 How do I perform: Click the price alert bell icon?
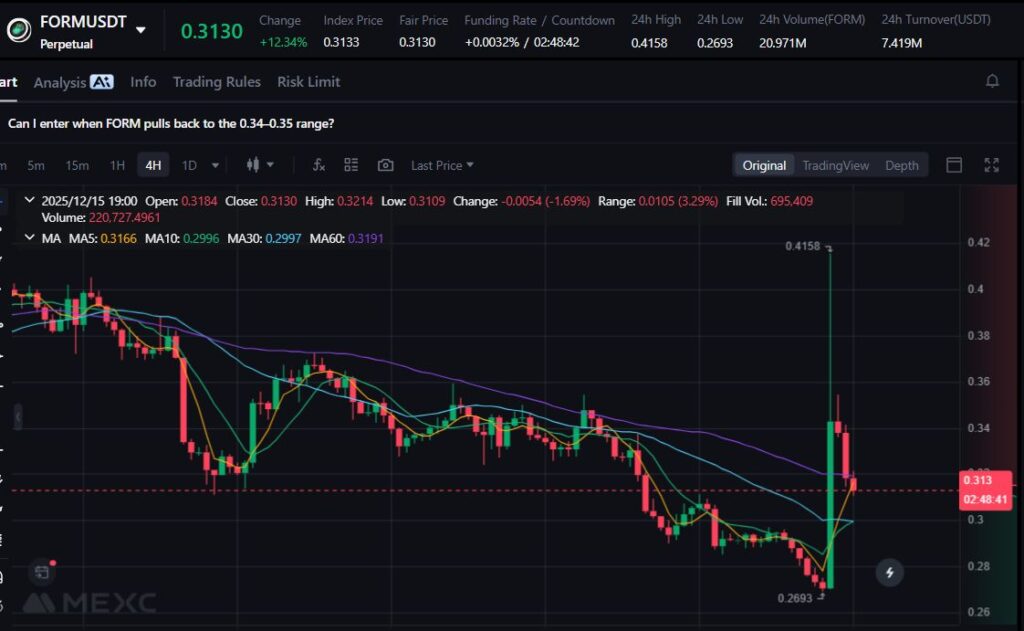tap(992, 82)
